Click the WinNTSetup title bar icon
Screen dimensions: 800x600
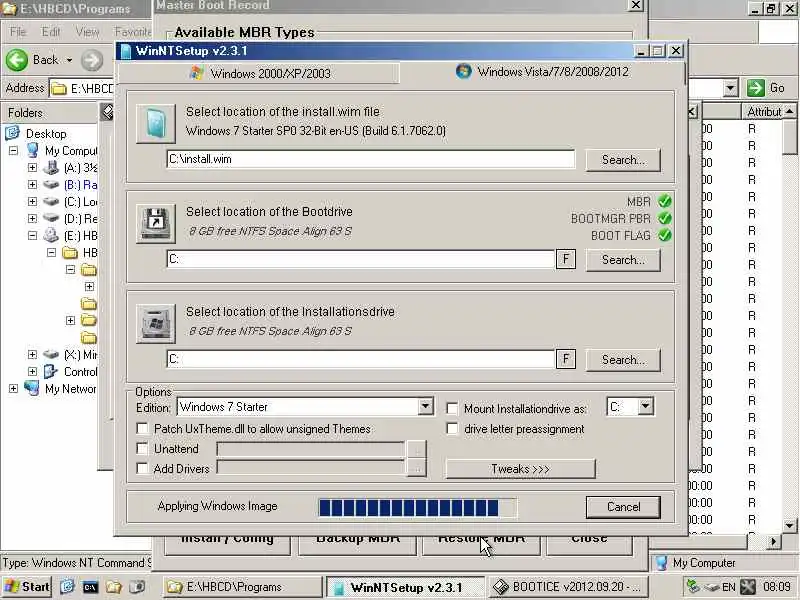click(126, 51)
